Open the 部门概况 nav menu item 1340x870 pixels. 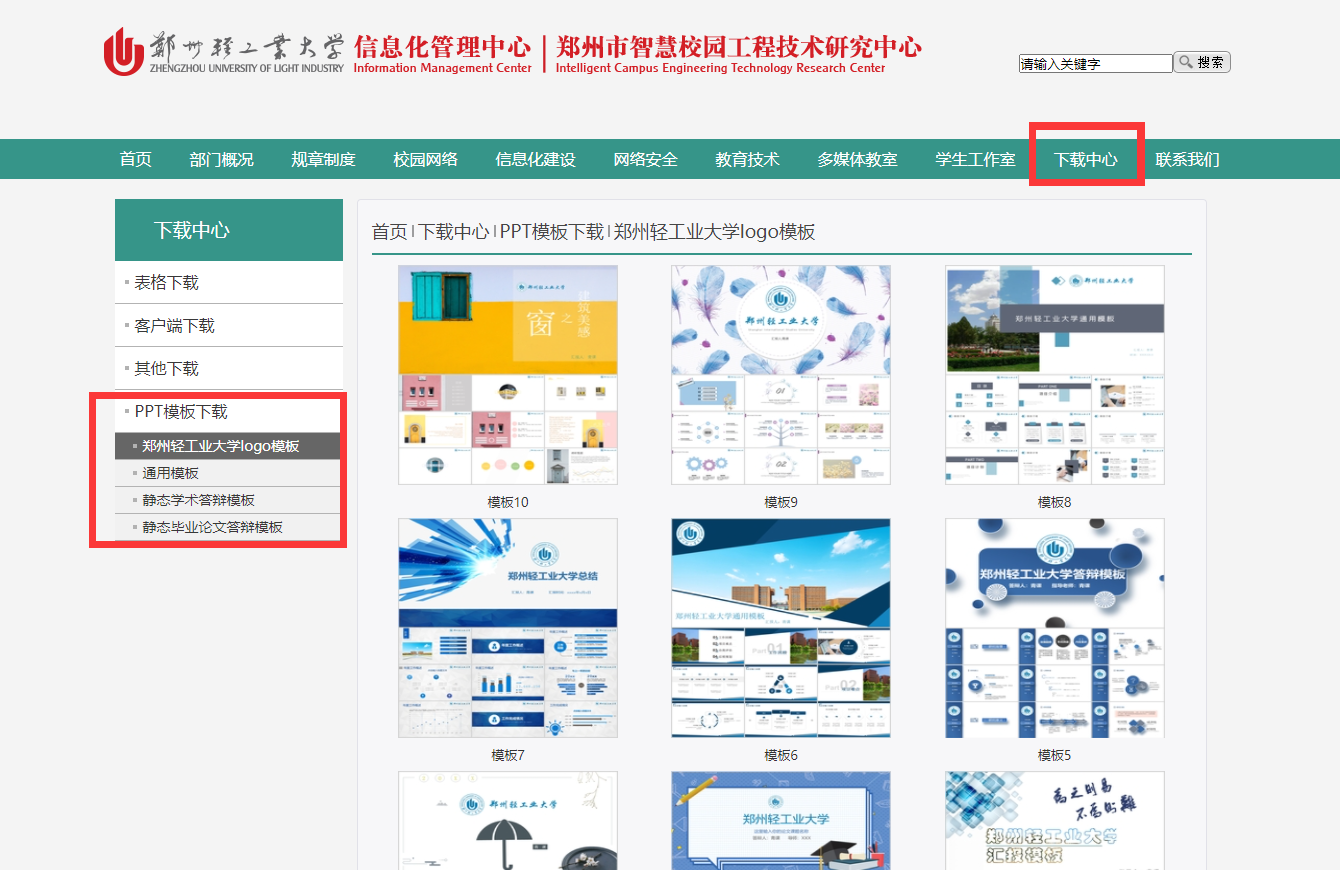coord(222,159)
